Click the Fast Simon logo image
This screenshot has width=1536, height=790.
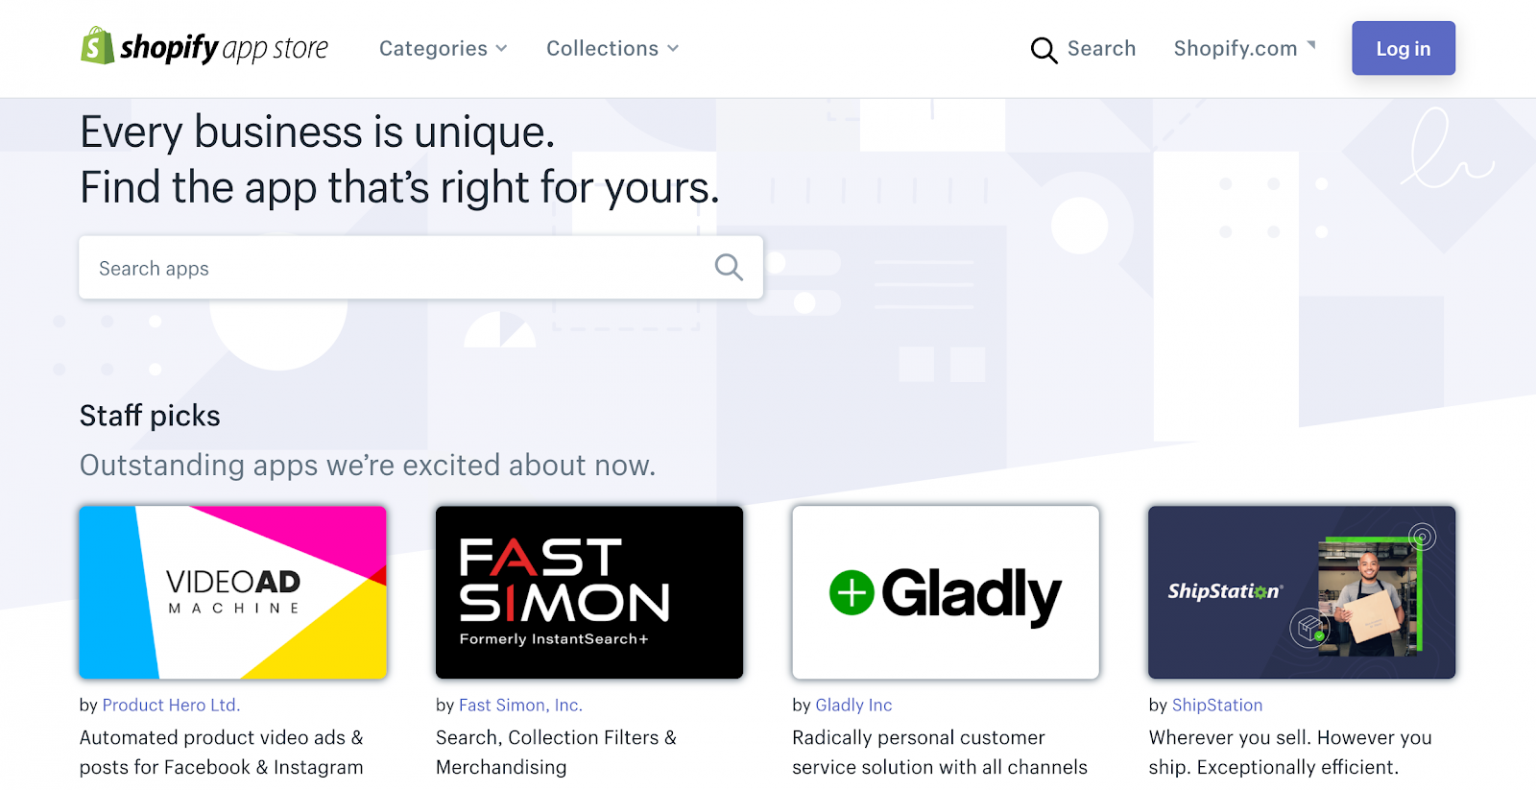589,592
